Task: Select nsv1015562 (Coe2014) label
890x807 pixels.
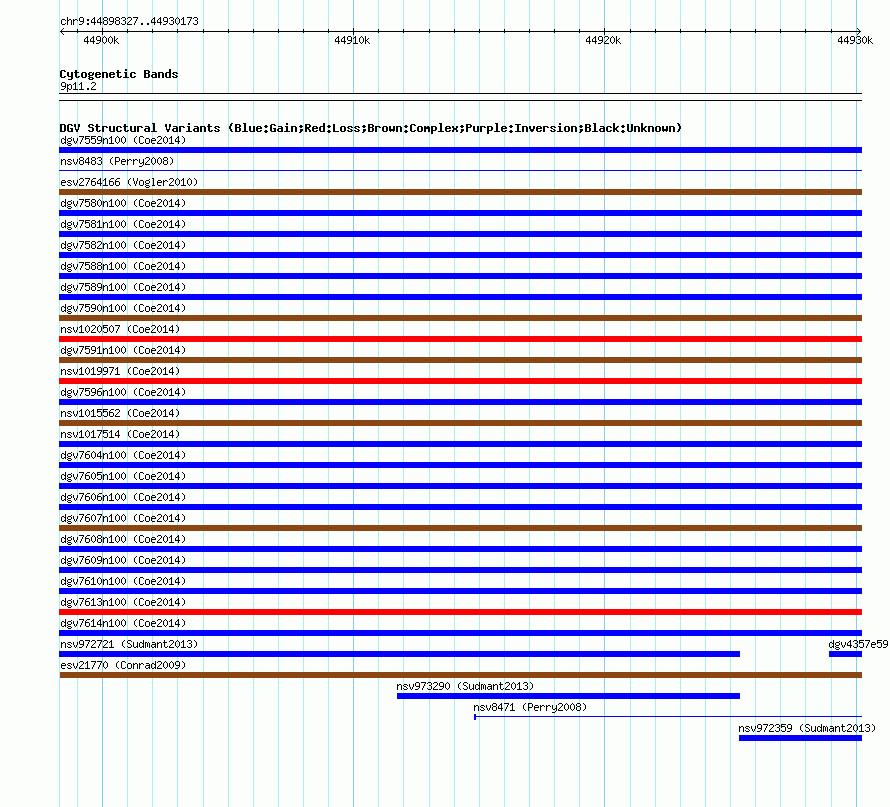Action: 120,413
